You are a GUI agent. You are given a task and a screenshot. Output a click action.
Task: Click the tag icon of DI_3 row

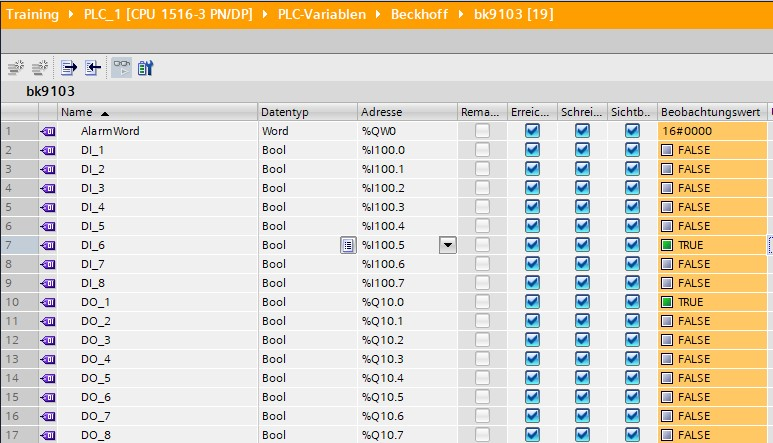point(48,188)
